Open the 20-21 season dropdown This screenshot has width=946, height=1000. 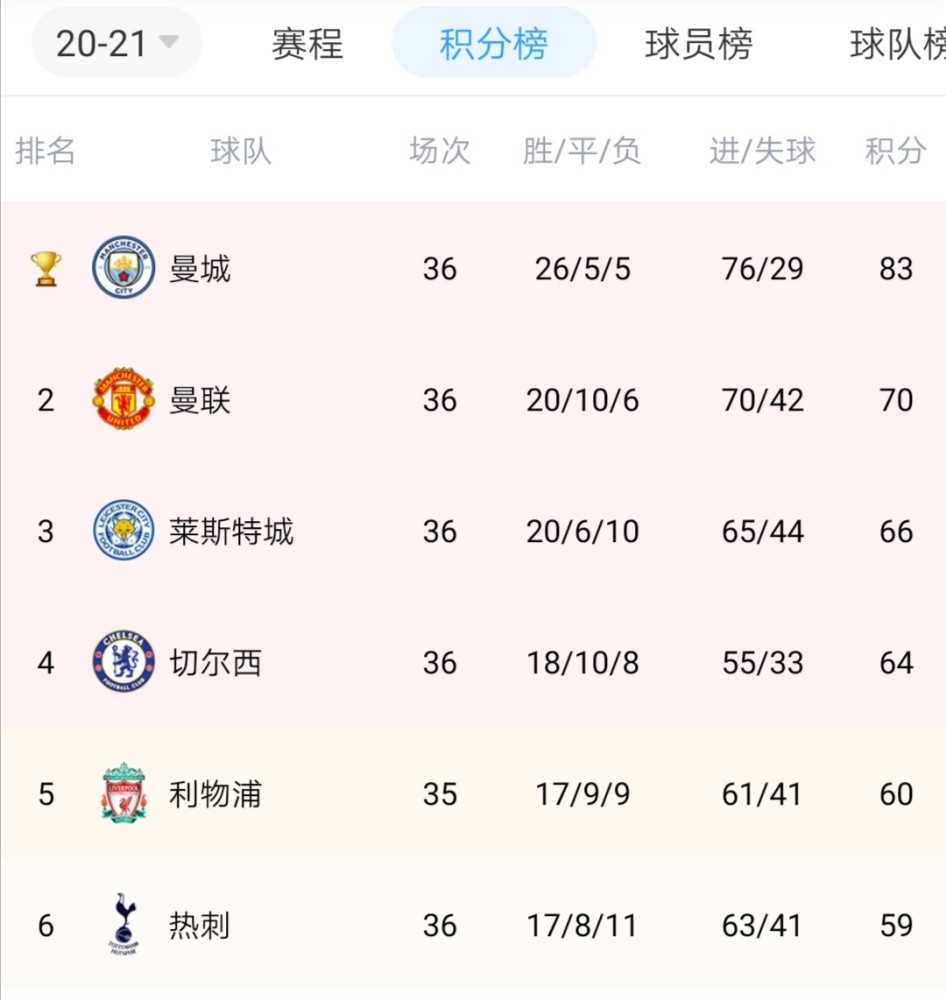click(x=117, y=43)
